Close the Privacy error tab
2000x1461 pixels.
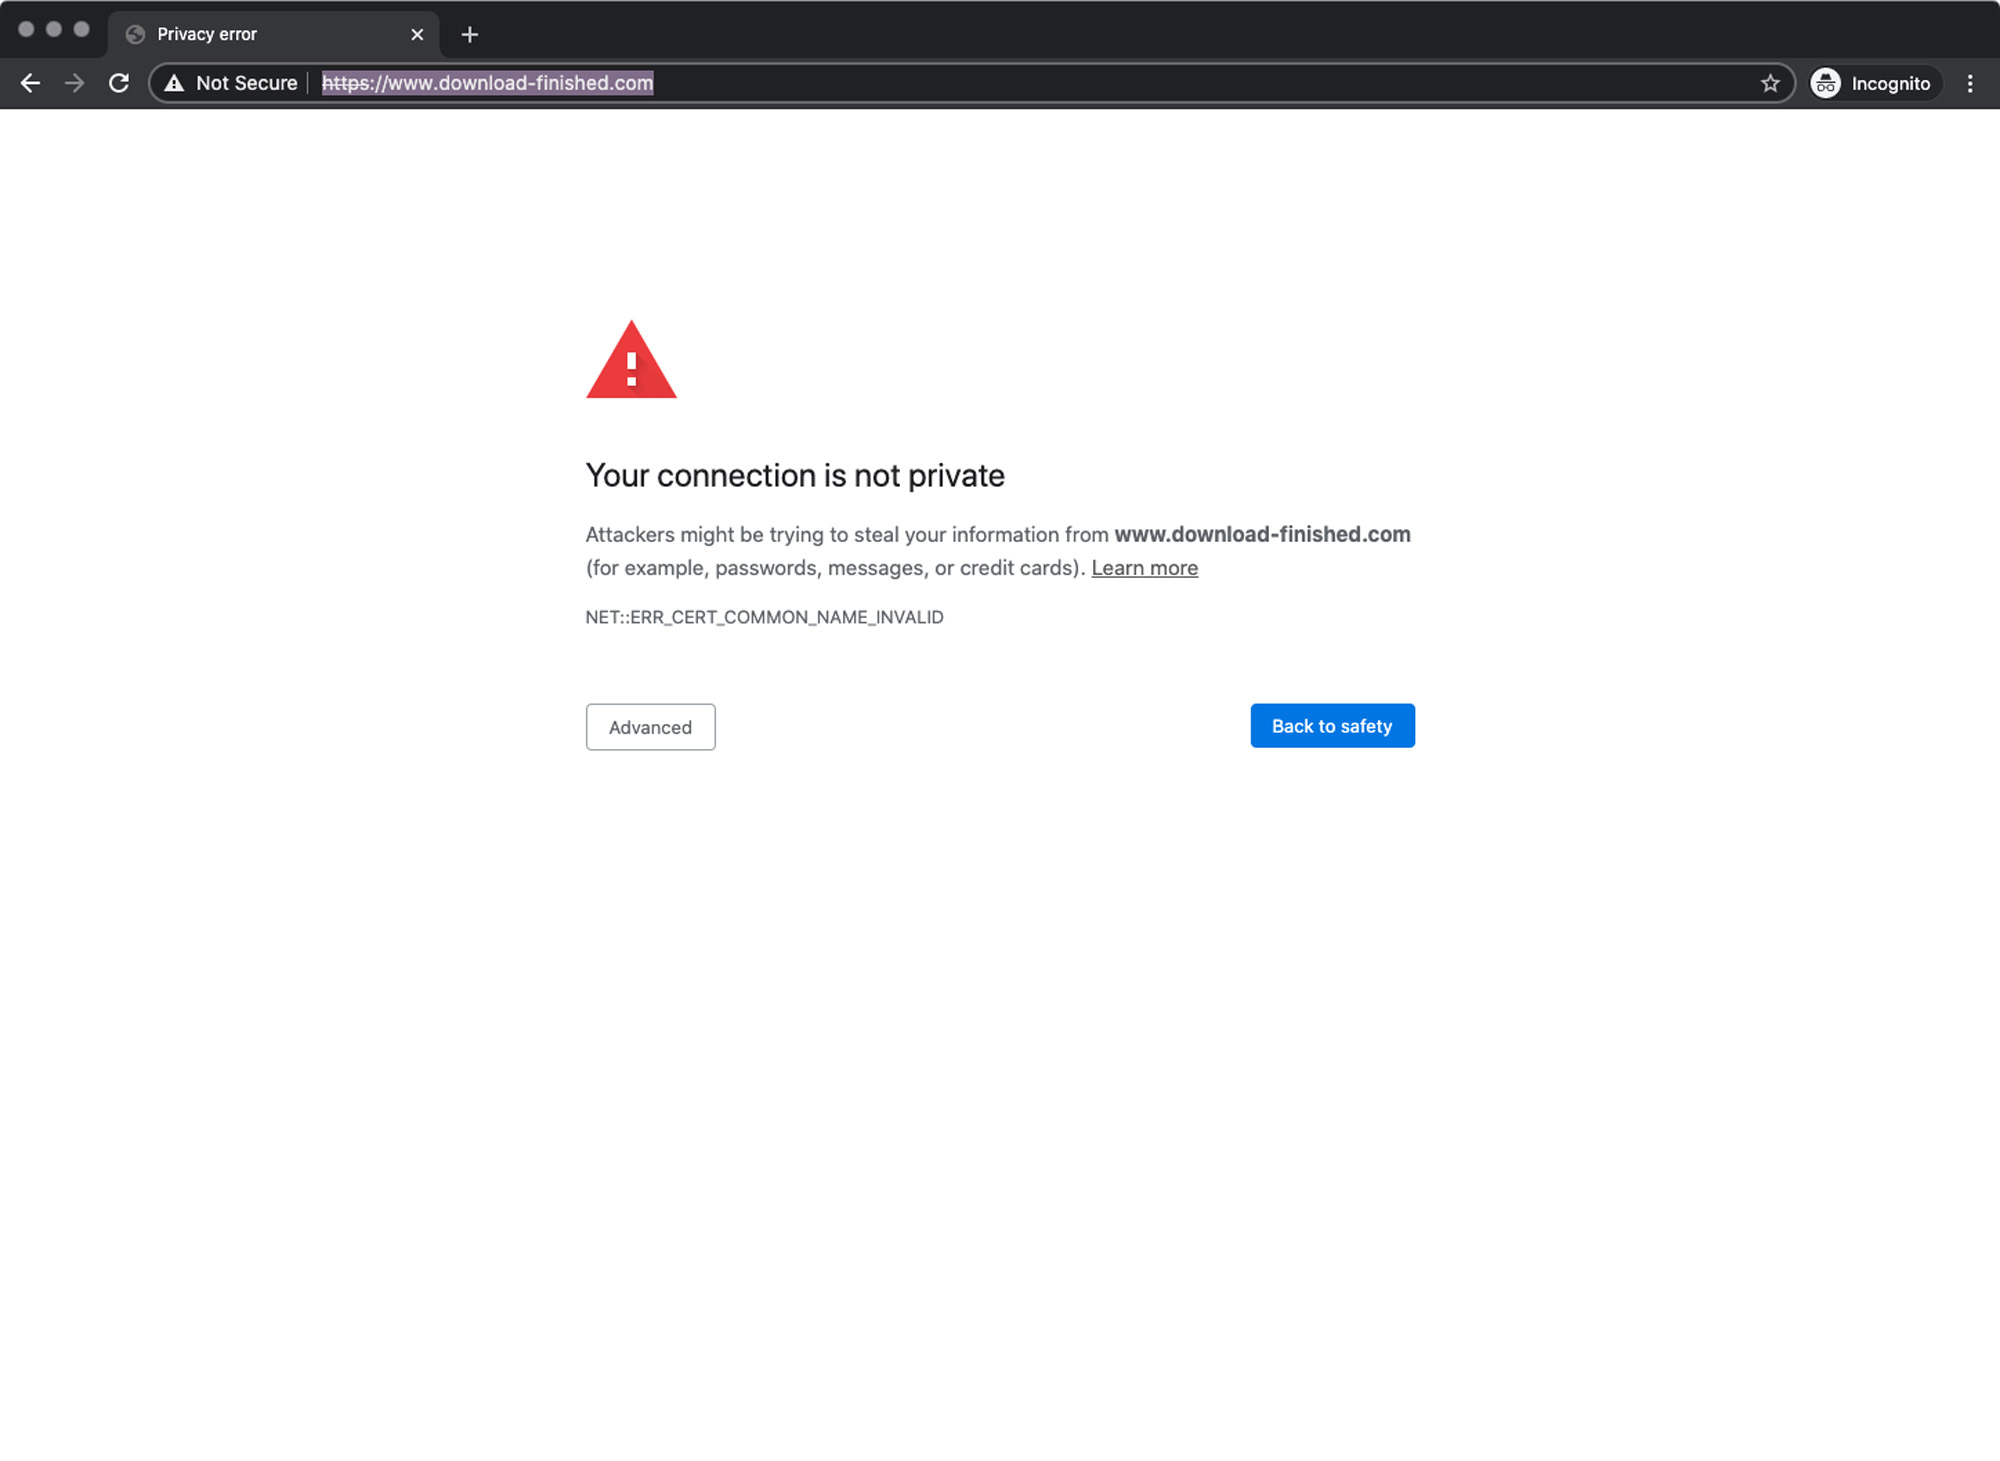click(x=417, y=35)
